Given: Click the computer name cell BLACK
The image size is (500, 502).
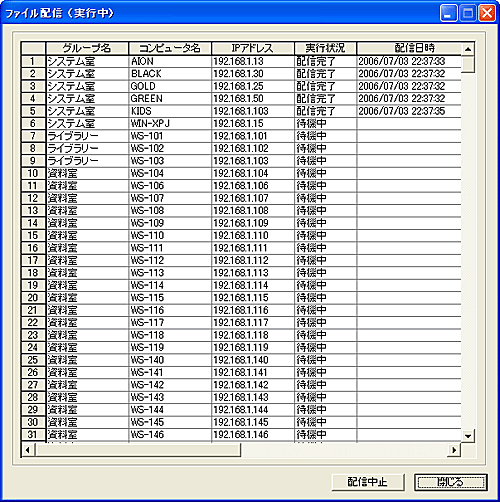Looking at the screenshot, I should (170, 74).
